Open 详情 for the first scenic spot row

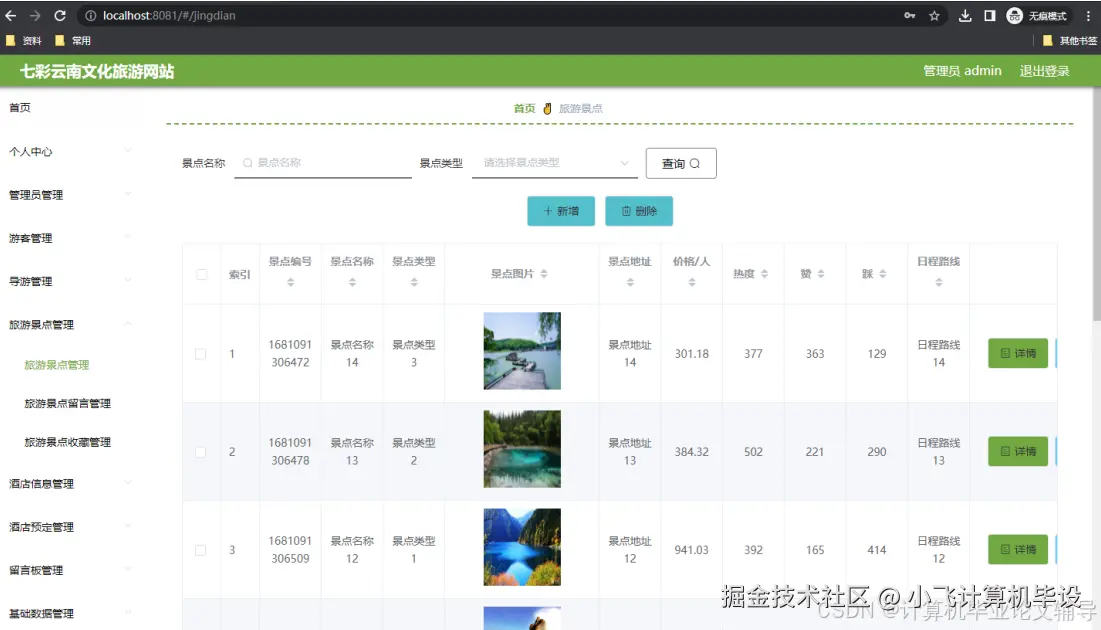coord(1017,351)
